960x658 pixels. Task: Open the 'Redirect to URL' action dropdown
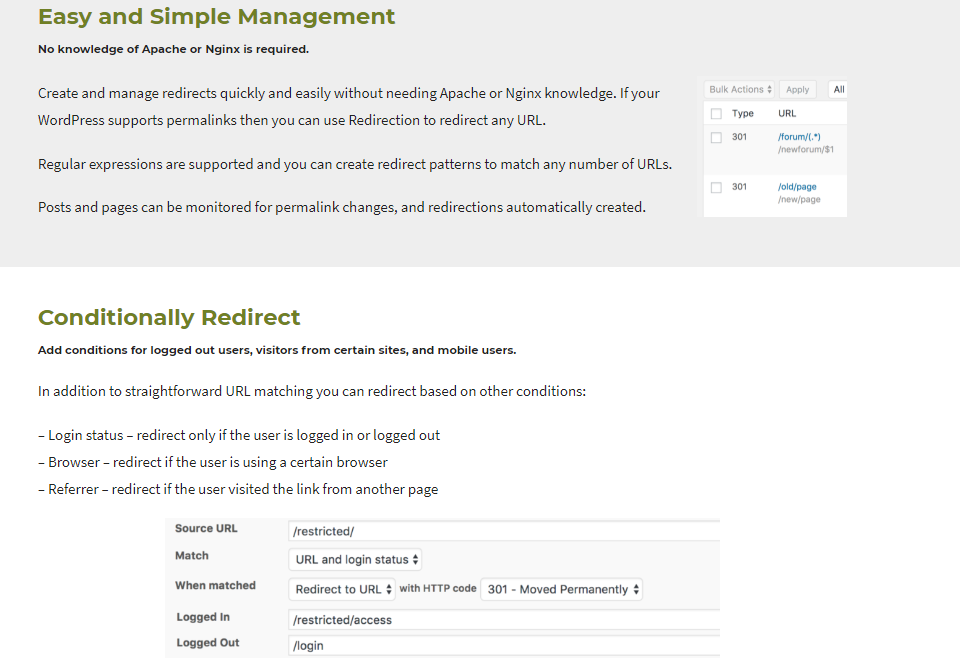click(343, 589)
